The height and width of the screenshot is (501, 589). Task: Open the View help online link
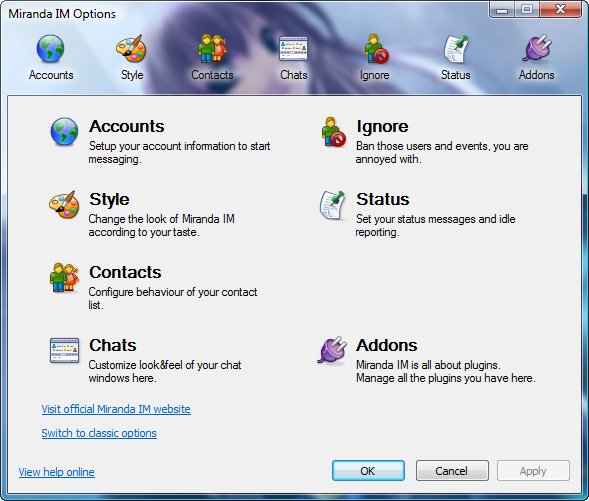pos(57,472)
